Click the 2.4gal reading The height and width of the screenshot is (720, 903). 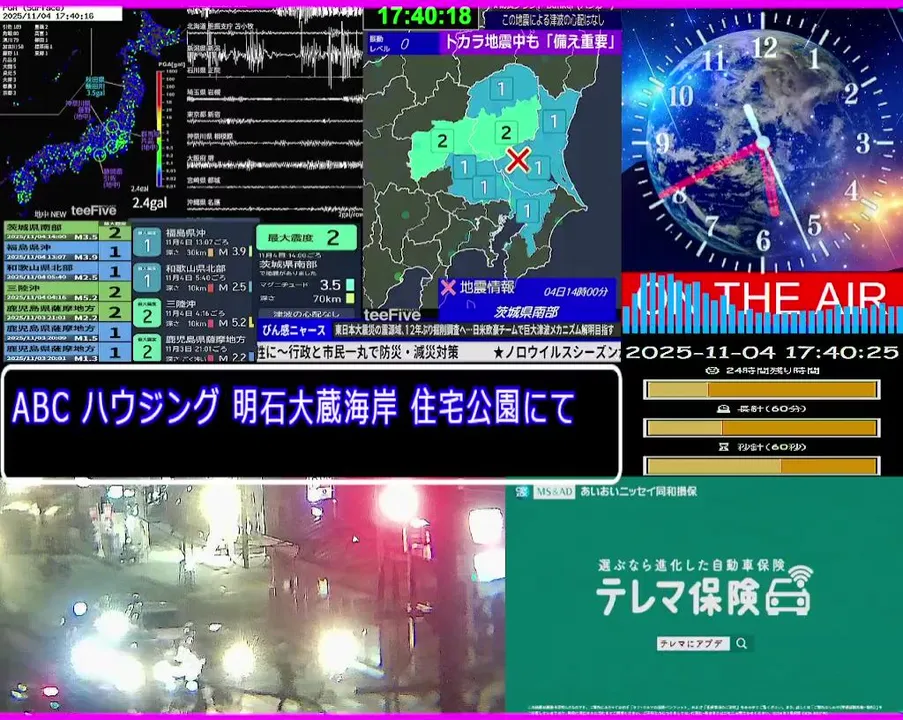(150, 202)
